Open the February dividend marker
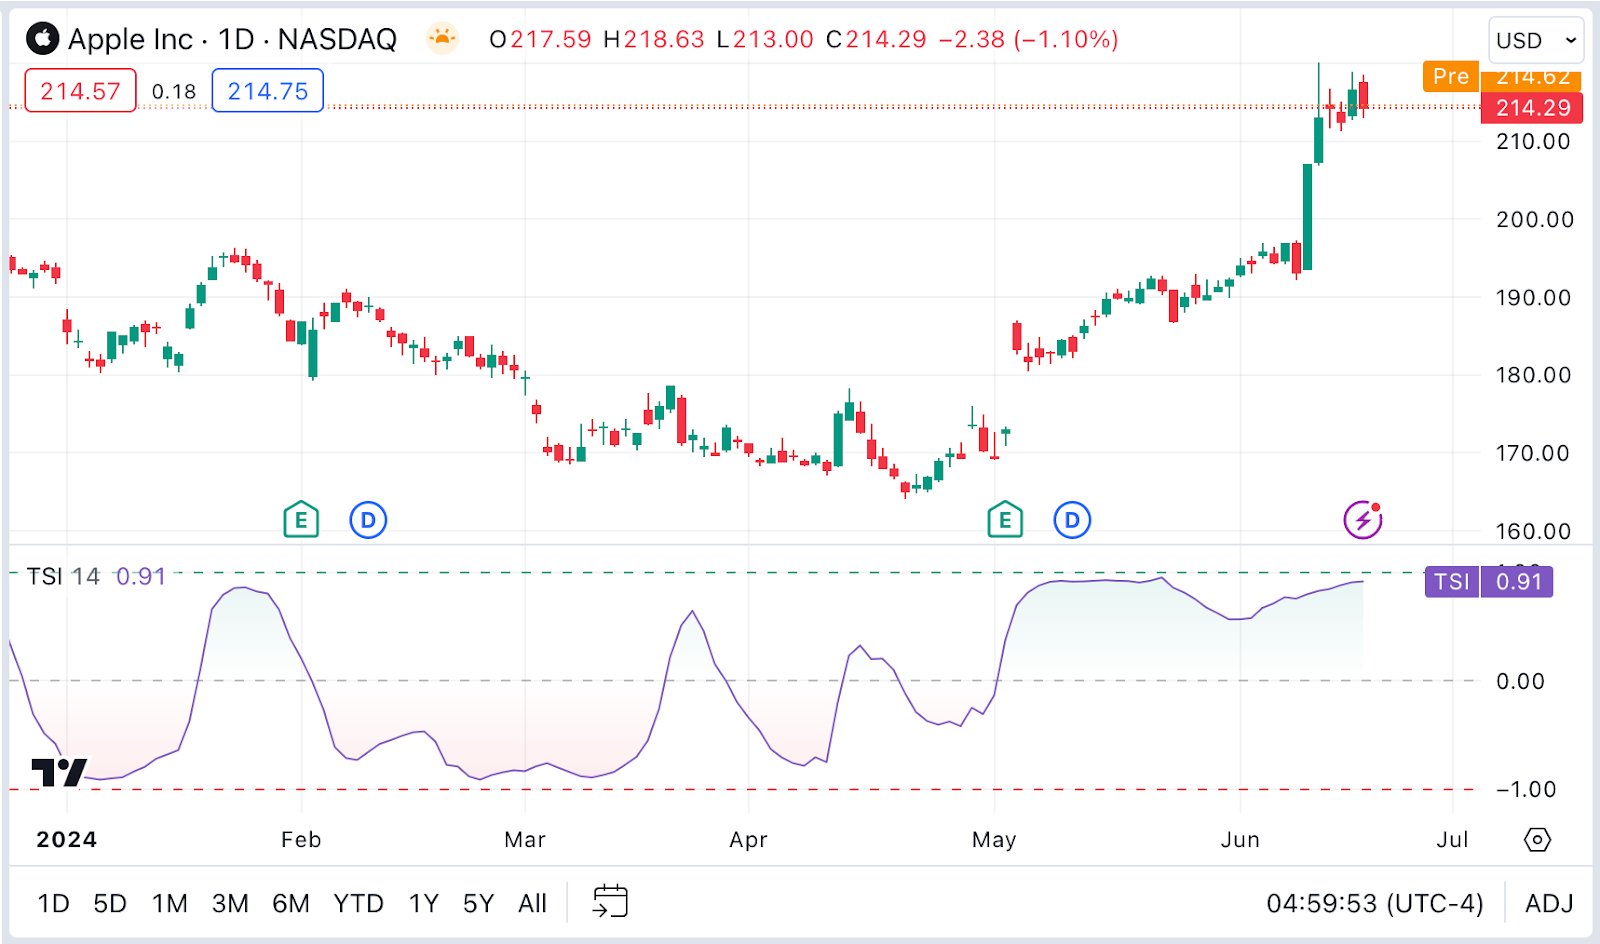The image size is (1600, 944). [368, 520]
